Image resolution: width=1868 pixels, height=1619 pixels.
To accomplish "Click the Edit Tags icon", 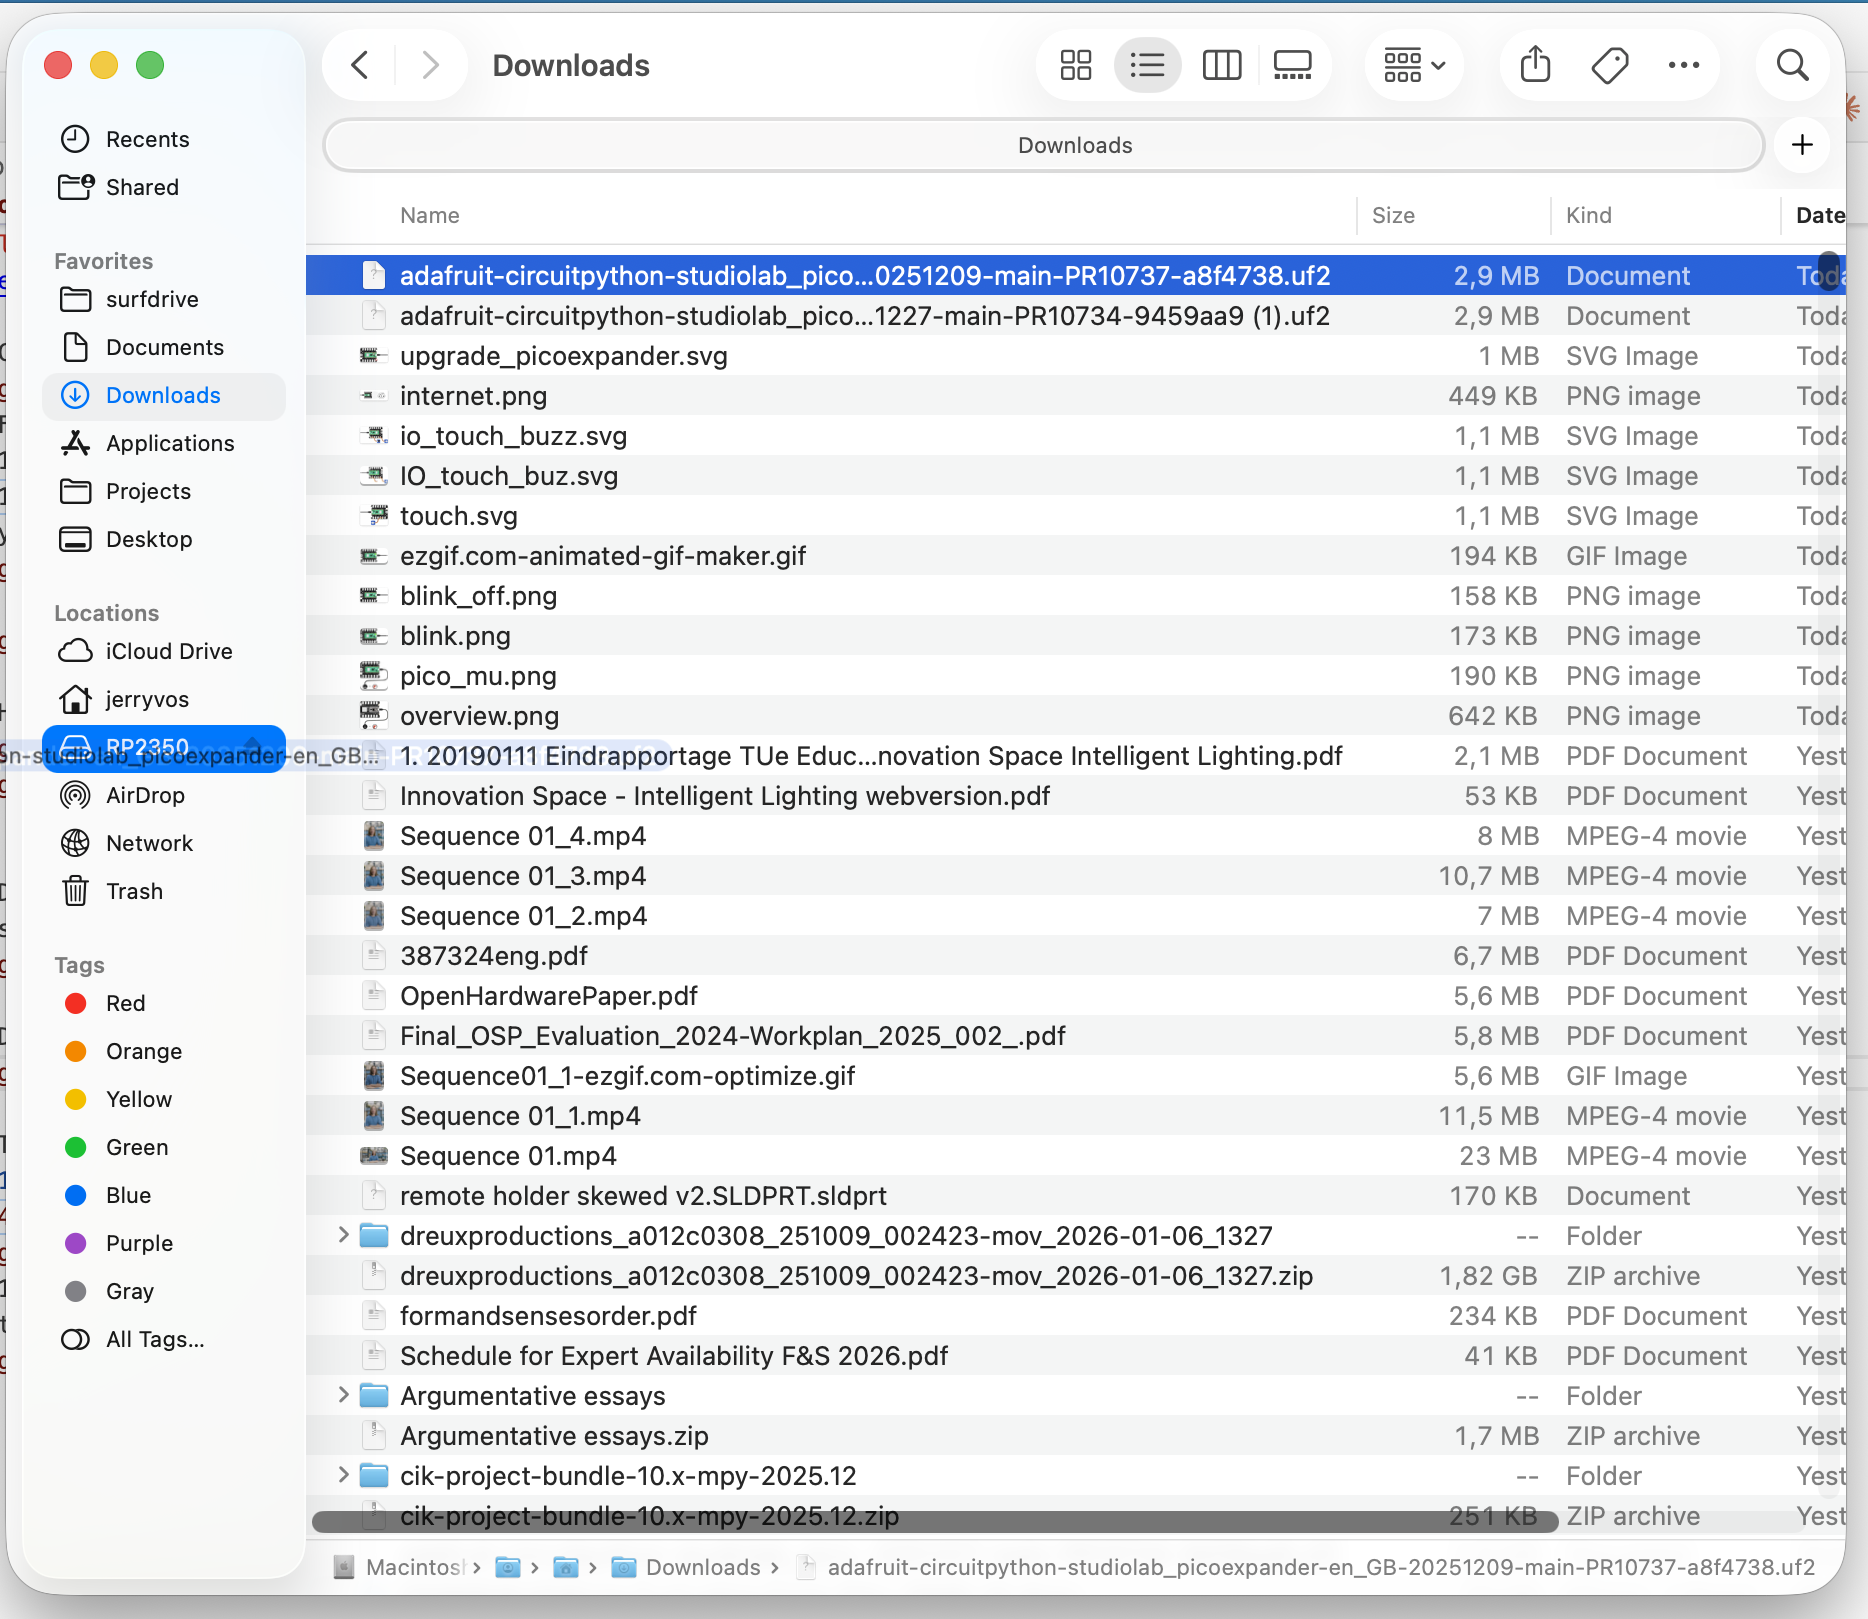I will coord(1609,66).
